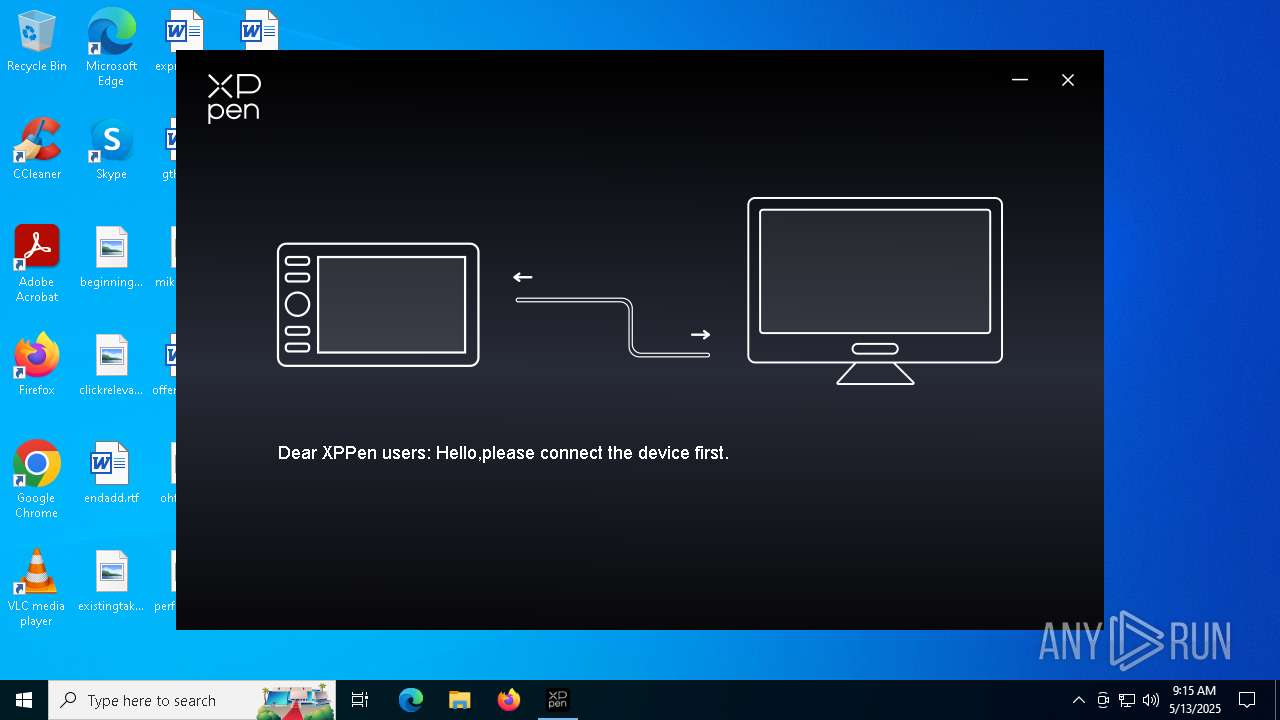Launch Firefox from the taskbar
Screen dimensions: 1280x720
(509, 700)
